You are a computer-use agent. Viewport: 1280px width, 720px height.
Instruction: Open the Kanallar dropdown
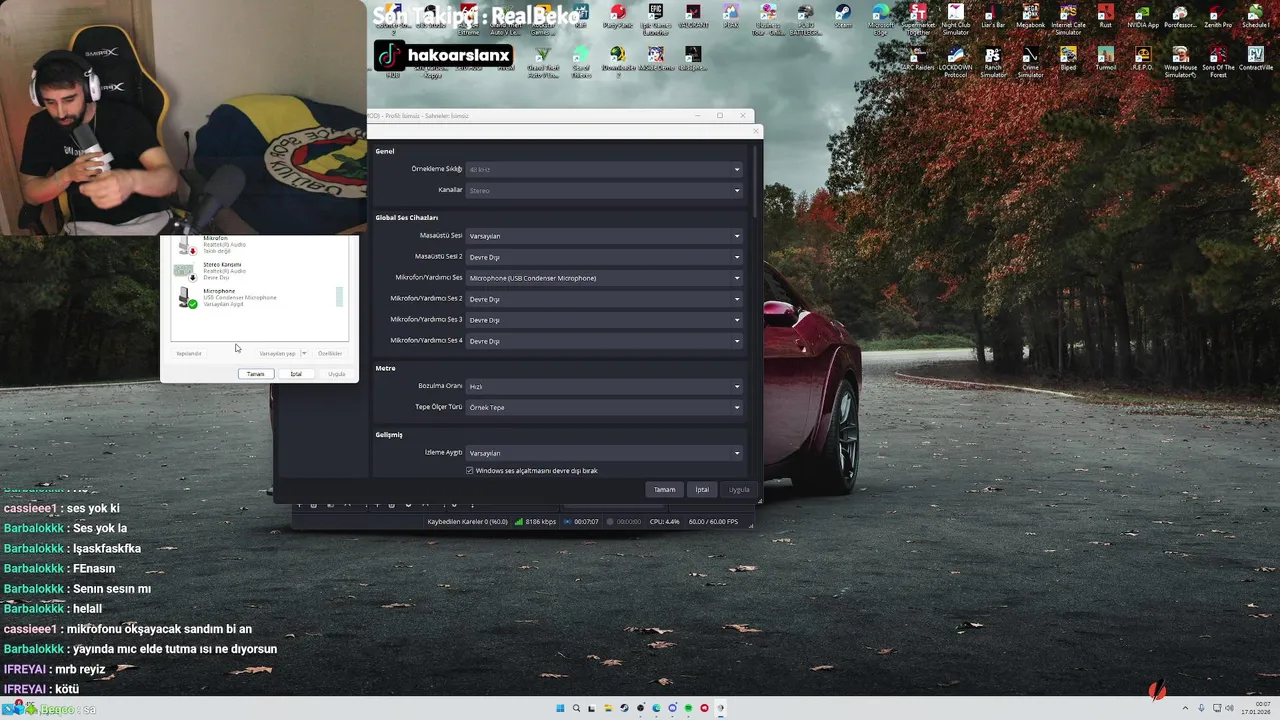(x=605, y=190)
